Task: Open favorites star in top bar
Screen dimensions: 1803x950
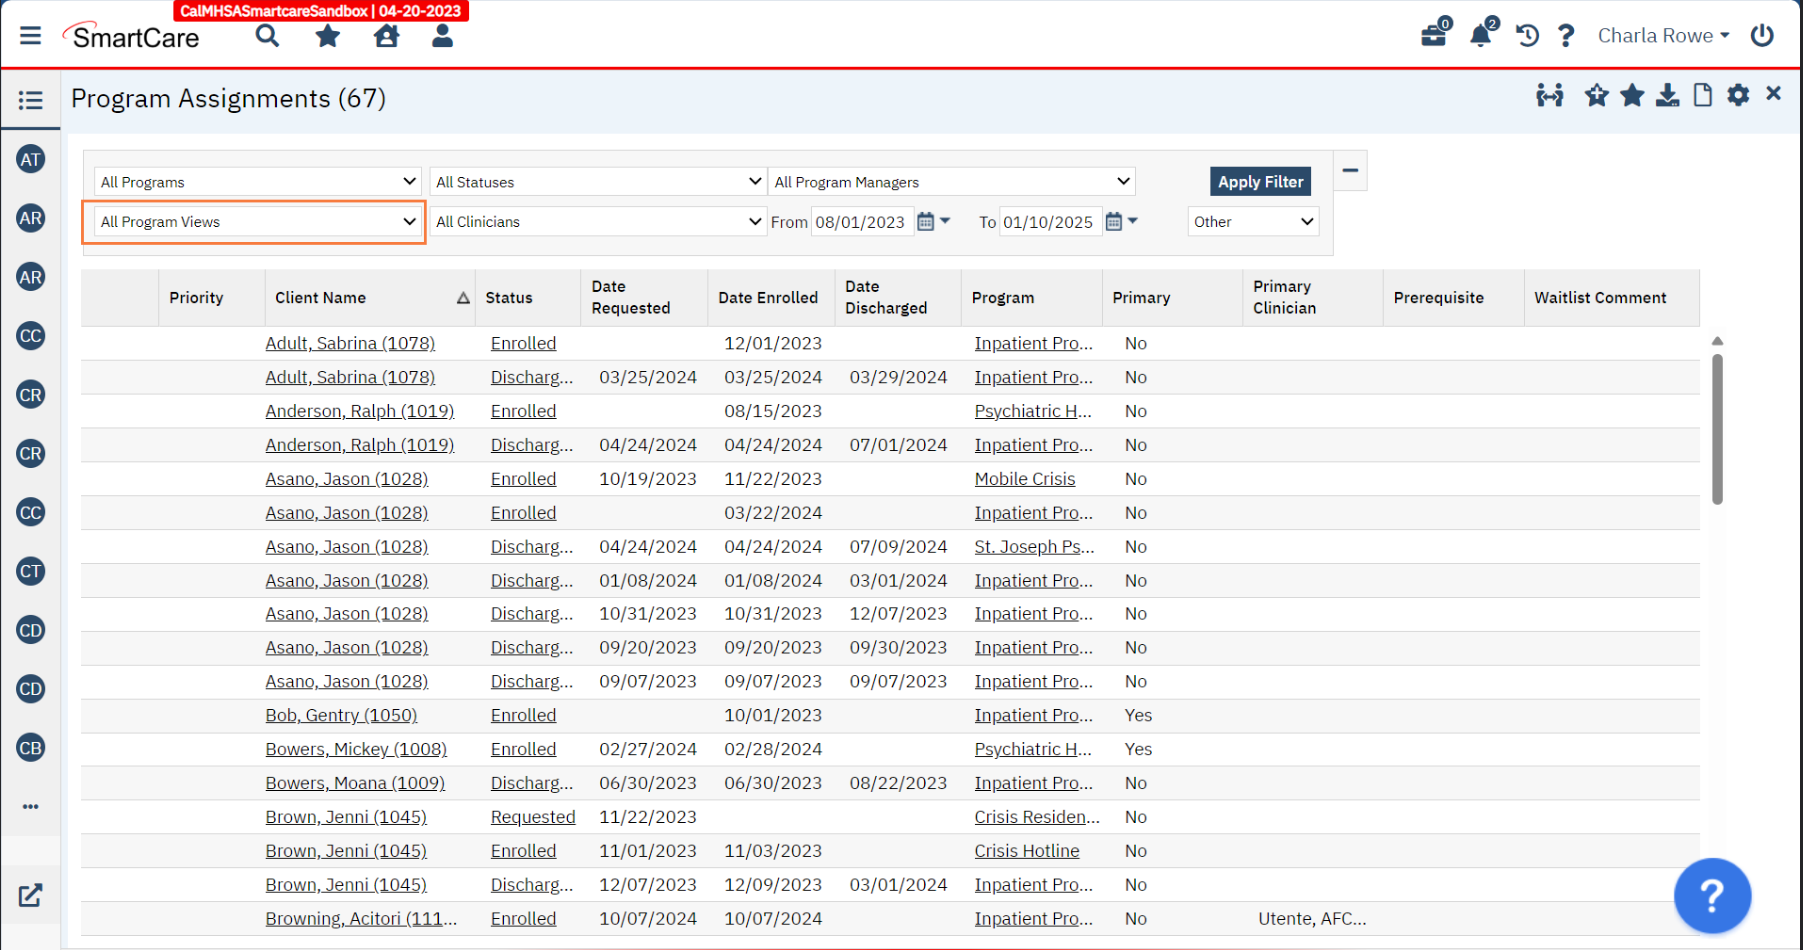Action: [327, 37]
